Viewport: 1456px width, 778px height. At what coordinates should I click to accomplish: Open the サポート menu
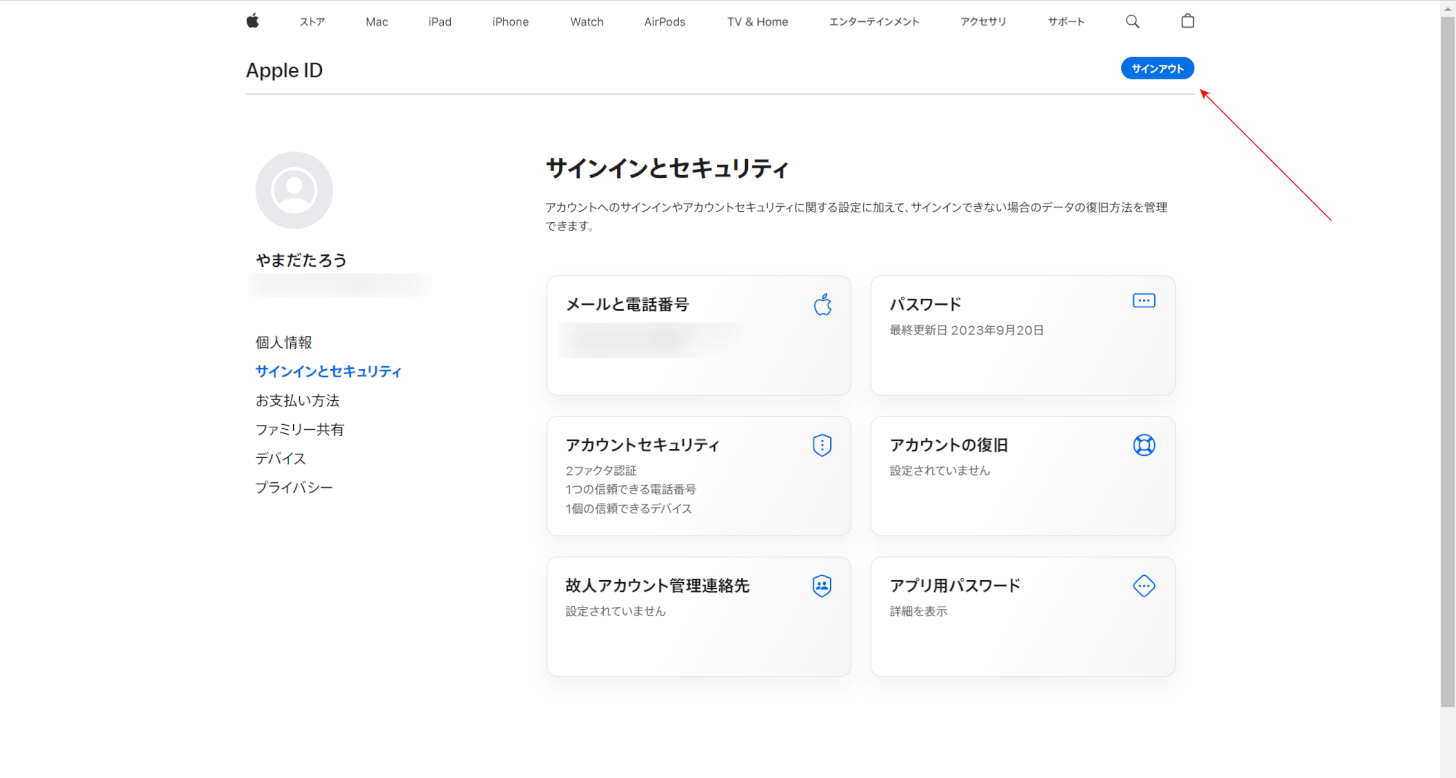[x=1066, y=22]
